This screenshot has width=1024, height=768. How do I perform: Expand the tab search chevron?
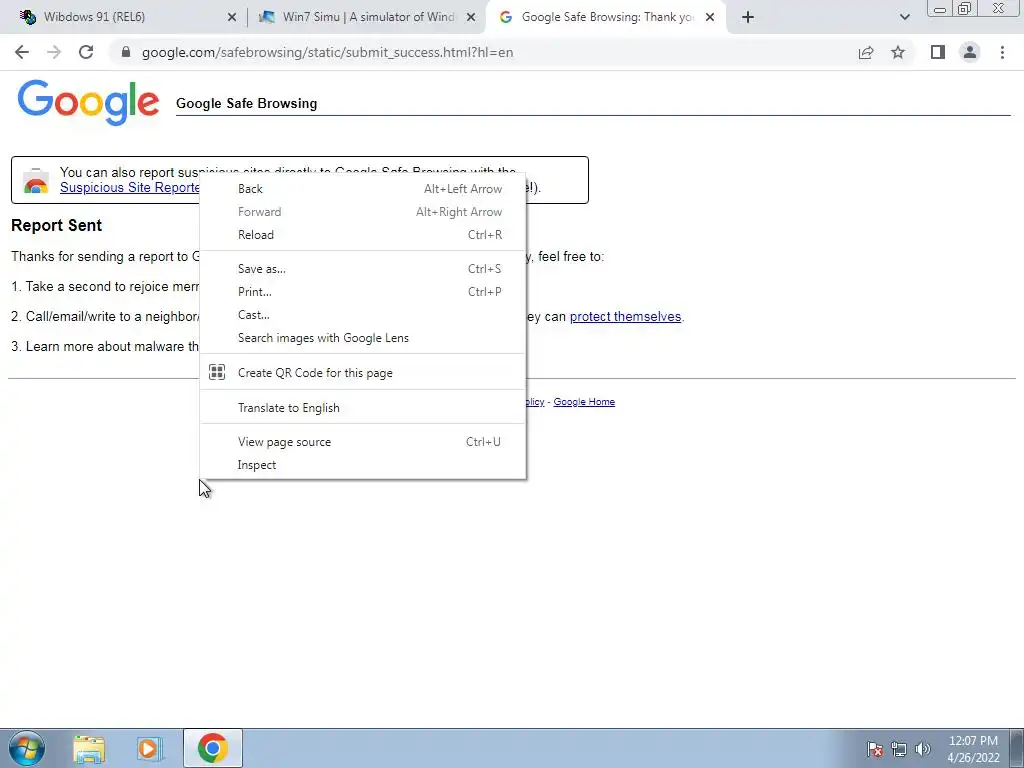[x=904, y=17]
